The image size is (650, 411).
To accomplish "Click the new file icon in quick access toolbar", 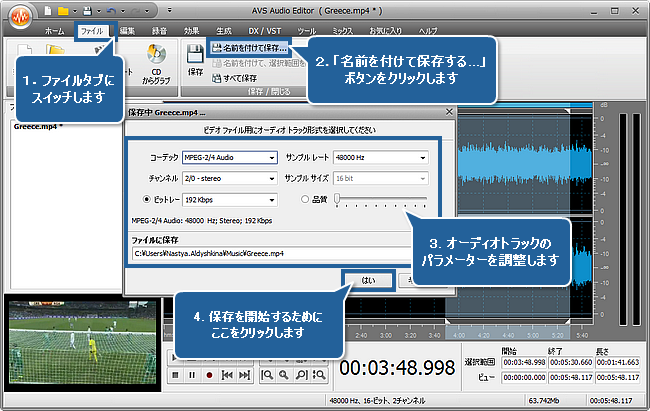I will tap(48, 11).
